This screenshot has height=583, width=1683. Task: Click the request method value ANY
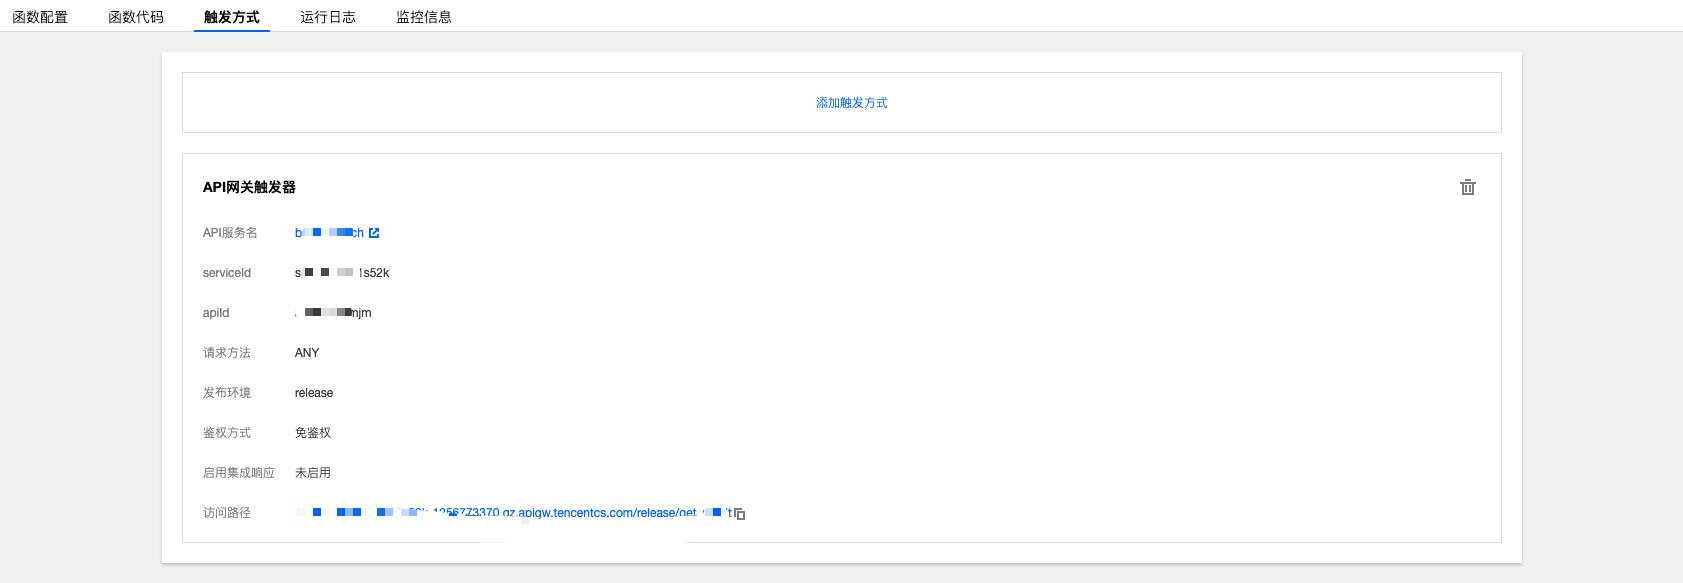[x=307, y=353]
